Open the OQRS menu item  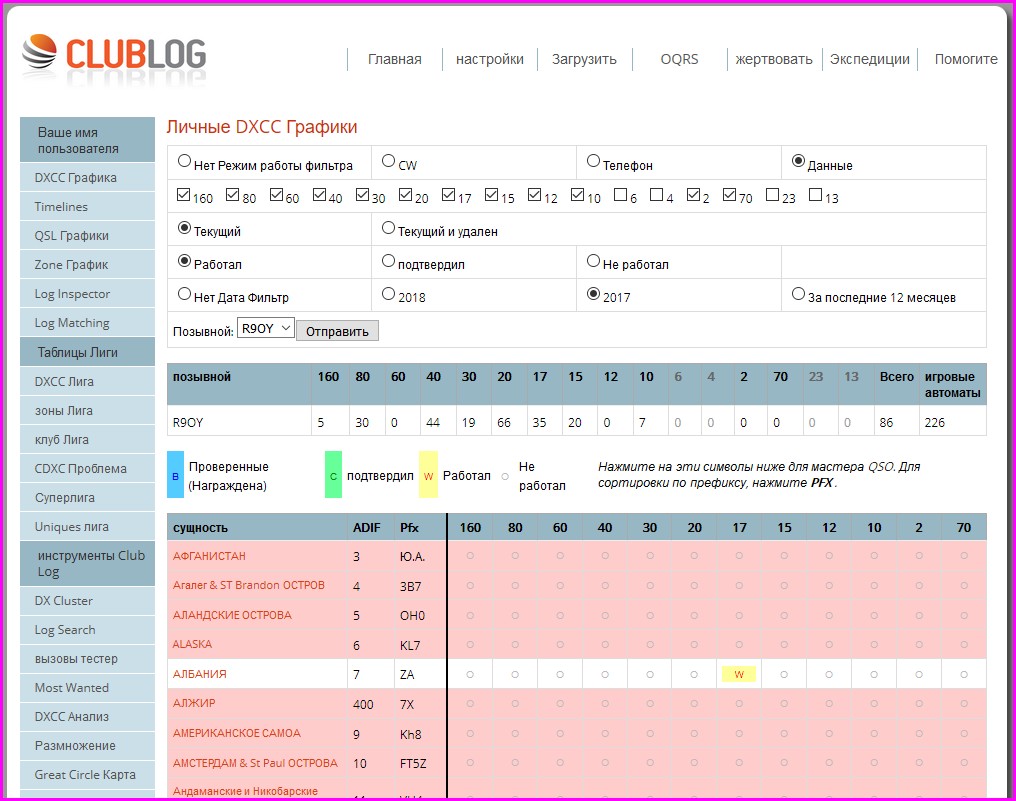pos(679,59)
